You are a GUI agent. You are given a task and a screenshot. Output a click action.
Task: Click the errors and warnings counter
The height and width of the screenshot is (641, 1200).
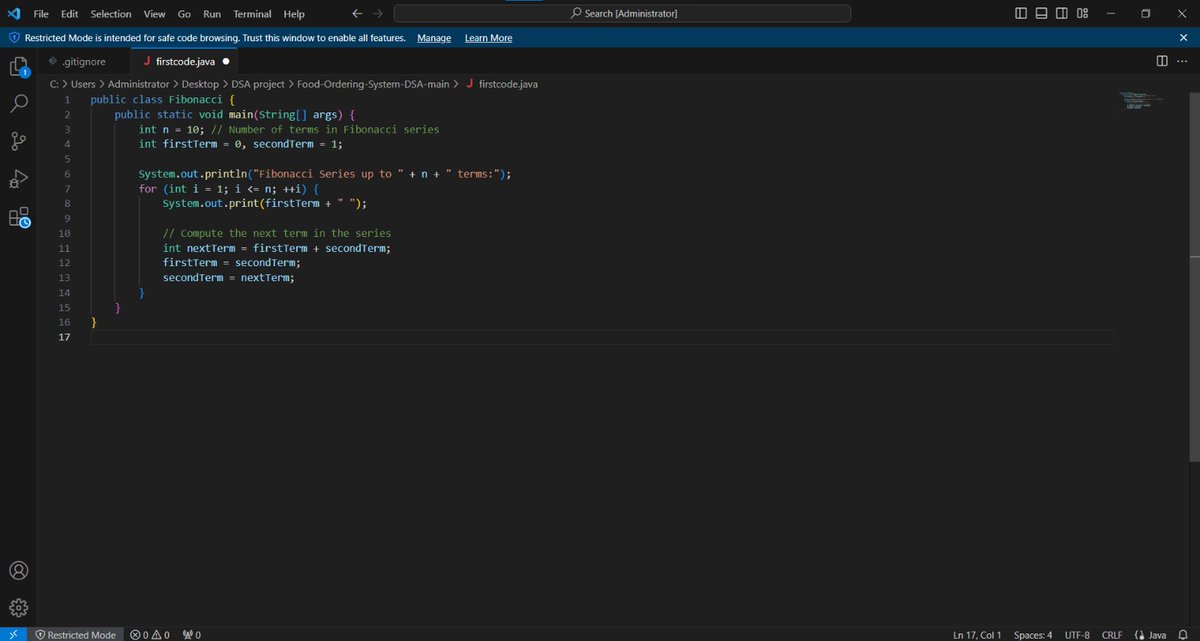[149, 635]
